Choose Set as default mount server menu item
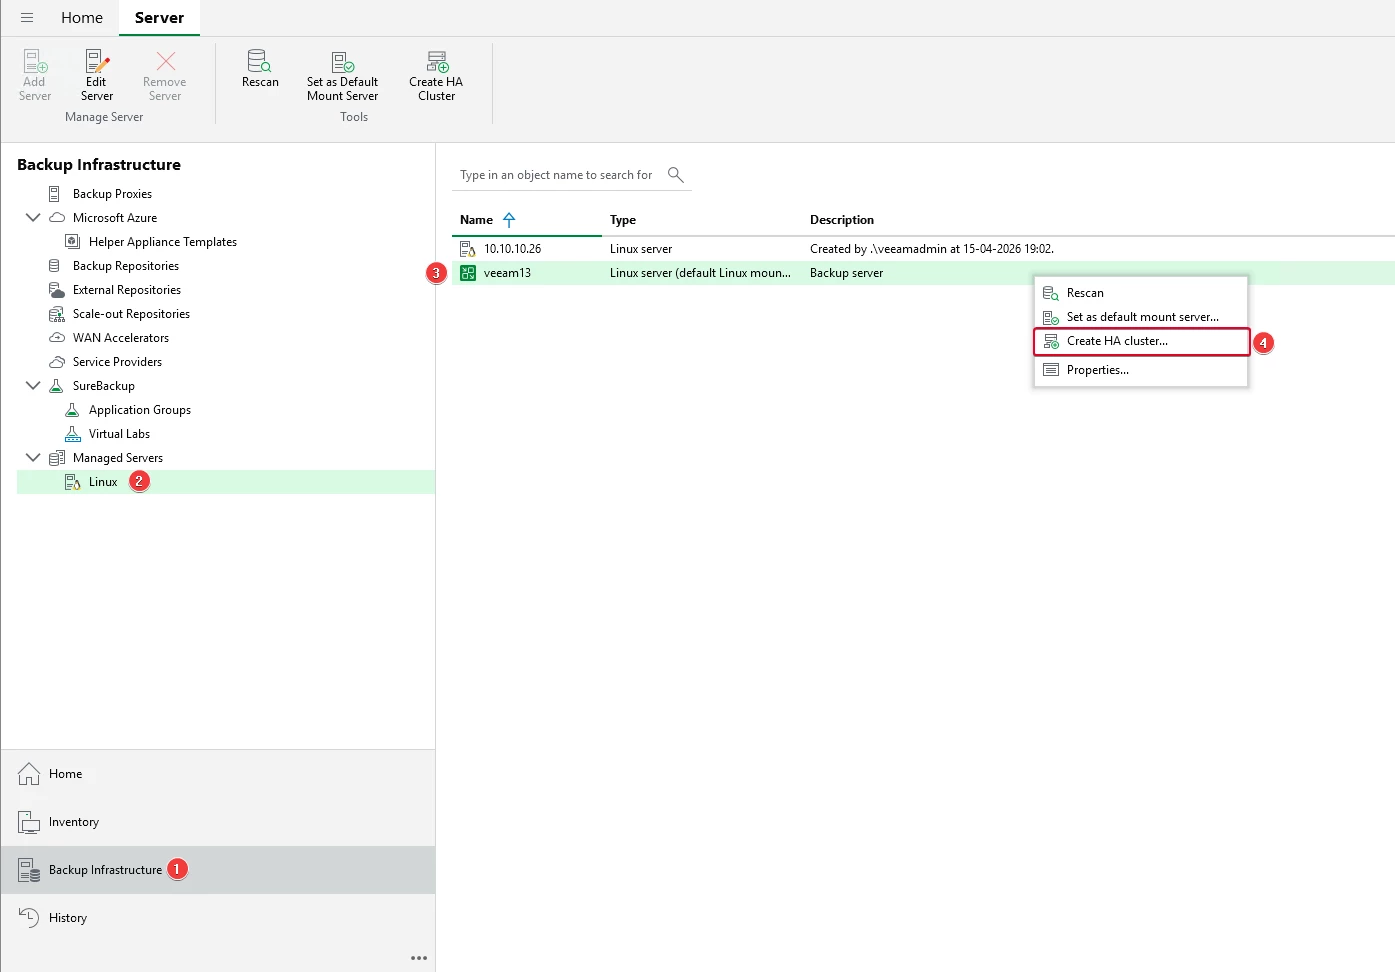Image resolution: width=1395 pixels, height=972 pixels. coord(1141,317)
